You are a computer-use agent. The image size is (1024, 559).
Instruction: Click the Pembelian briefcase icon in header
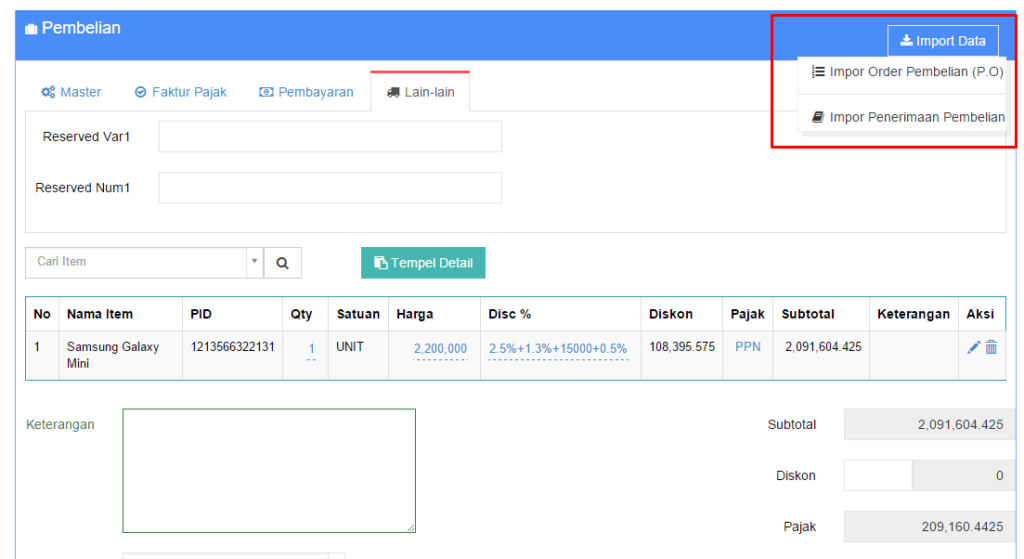click(x=31, y=29)
